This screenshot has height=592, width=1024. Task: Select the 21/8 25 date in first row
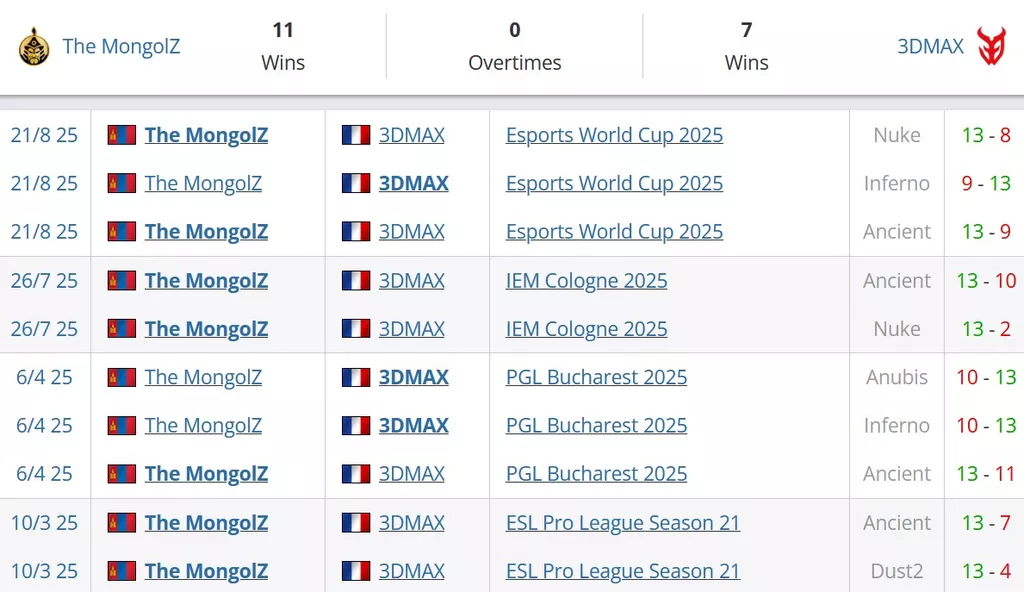coord(44,135)
